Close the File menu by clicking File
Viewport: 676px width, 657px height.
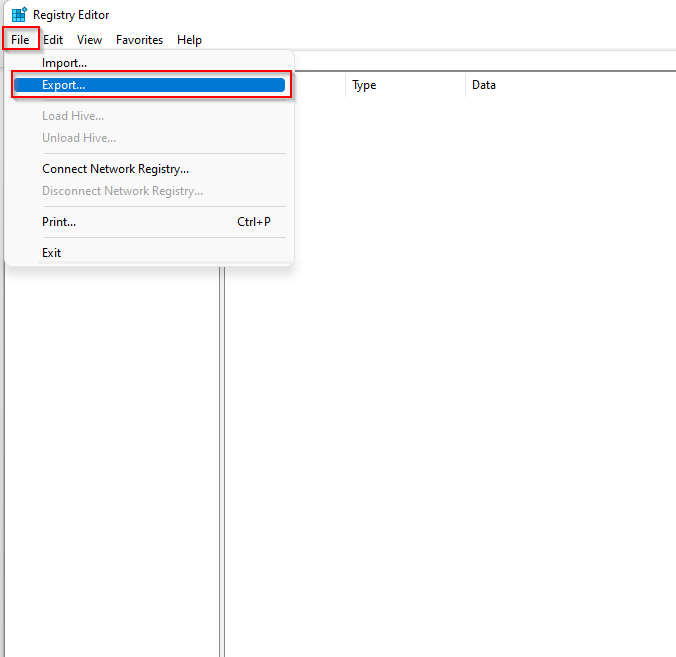[x=20, y=40]
